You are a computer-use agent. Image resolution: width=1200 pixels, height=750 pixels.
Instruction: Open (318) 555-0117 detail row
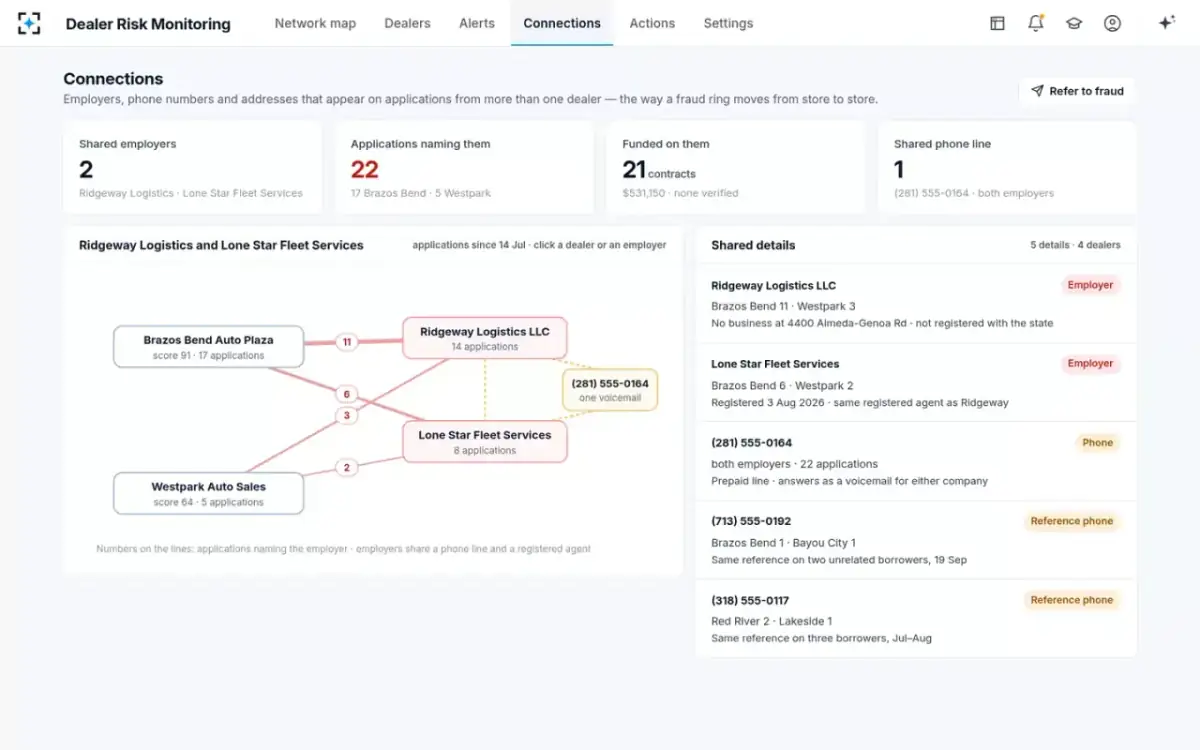(x=916, y=618)
